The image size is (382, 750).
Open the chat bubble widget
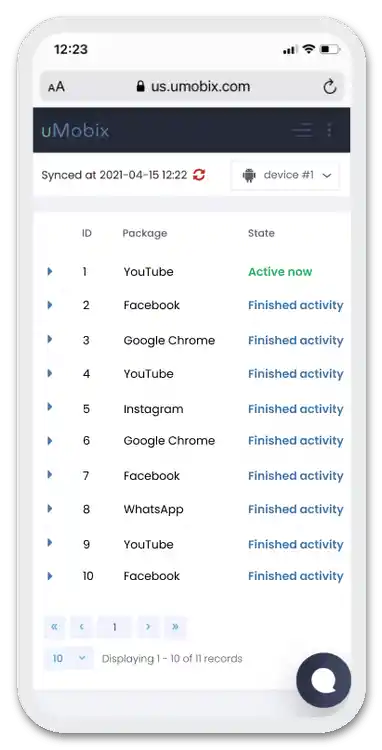324,680
